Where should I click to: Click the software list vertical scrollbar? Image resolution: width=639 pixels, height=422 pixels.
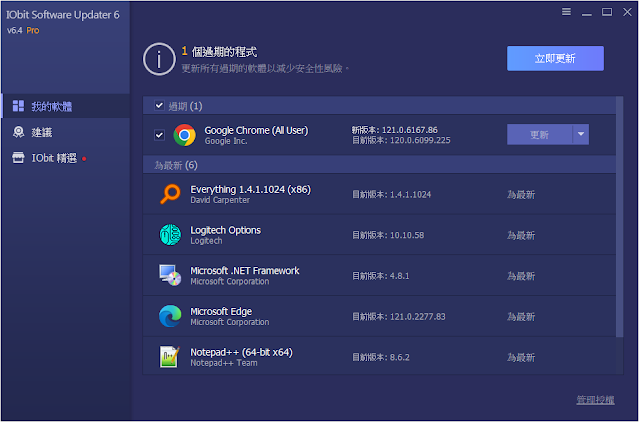point(619,217)
